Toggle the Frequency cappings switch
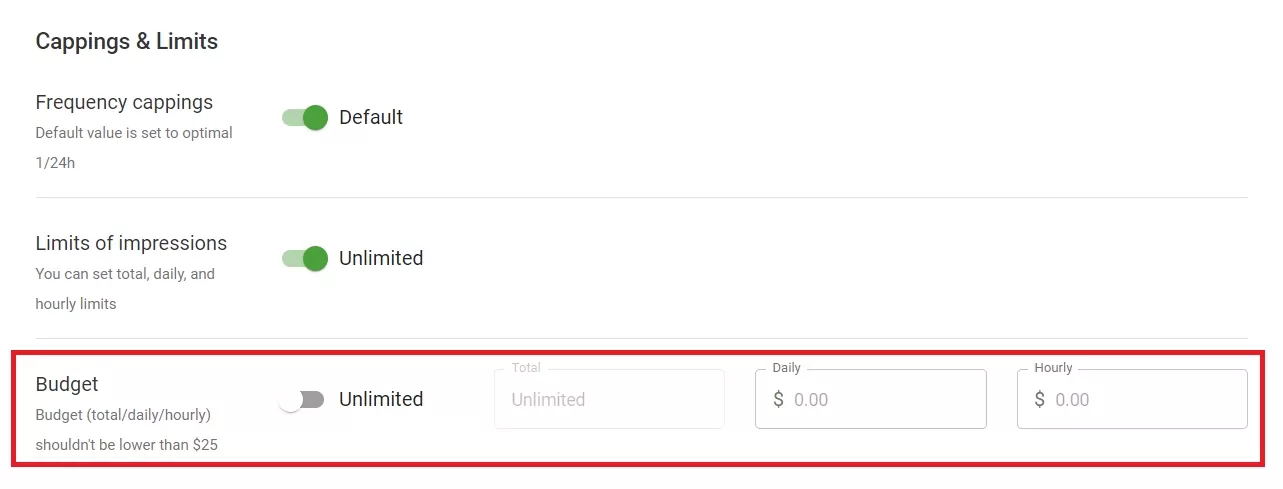The image size is (1283, 489). [x=305, y=118]
